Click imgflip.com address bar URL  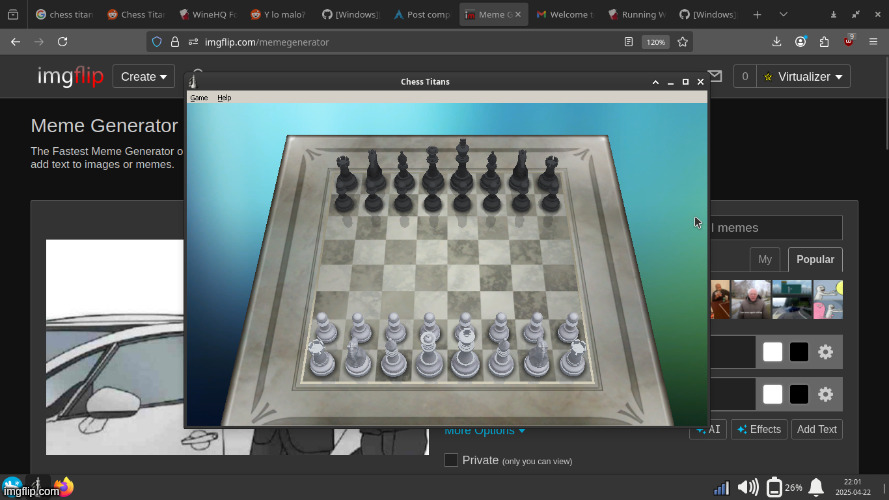point(266,42)
